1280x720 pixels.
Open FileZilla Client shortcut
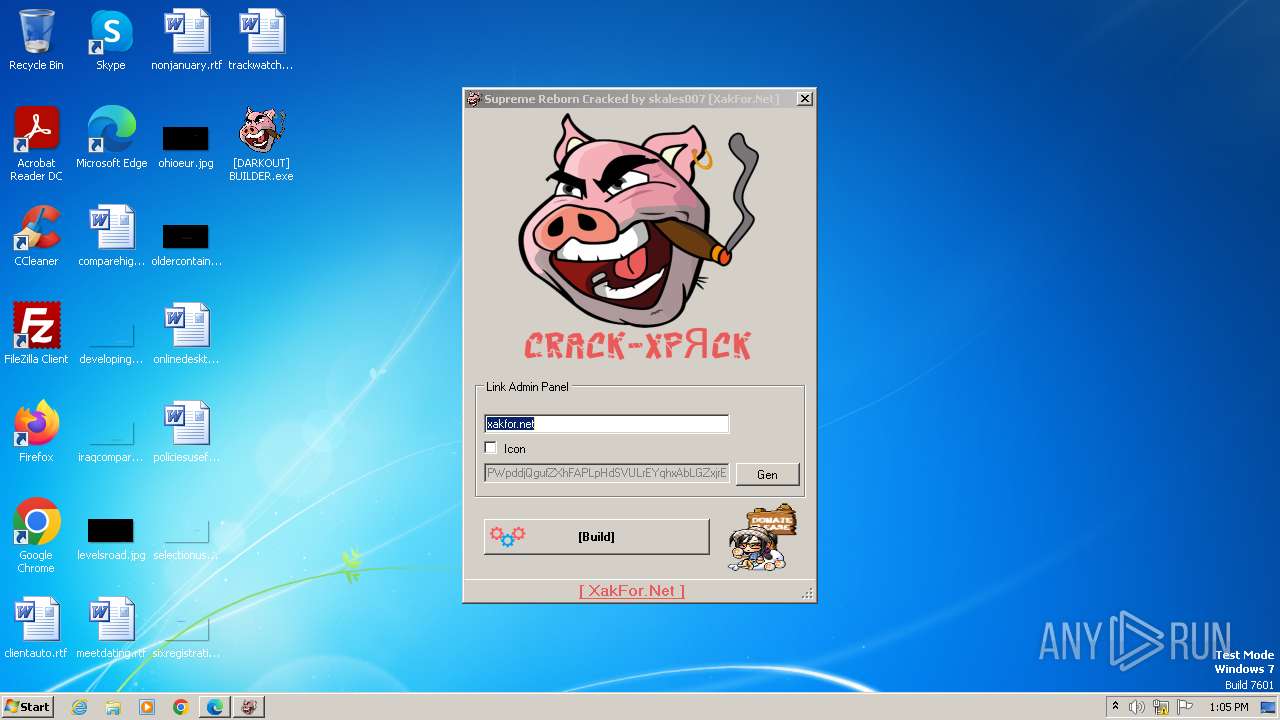click(x=36, y=334)
